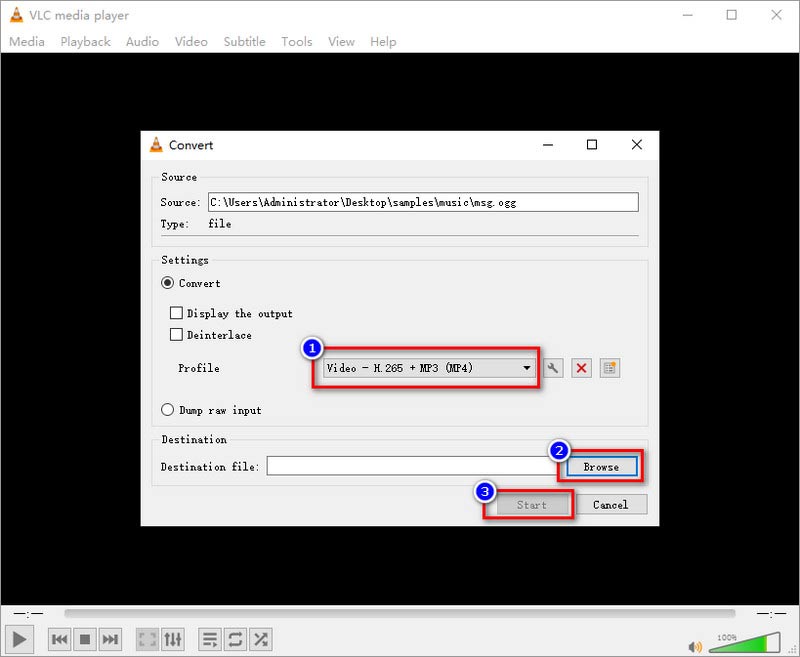Viewport: 800px width, 657px height.
Task: Click the VLC cone icon in main title bar
Action: [16, 15]
